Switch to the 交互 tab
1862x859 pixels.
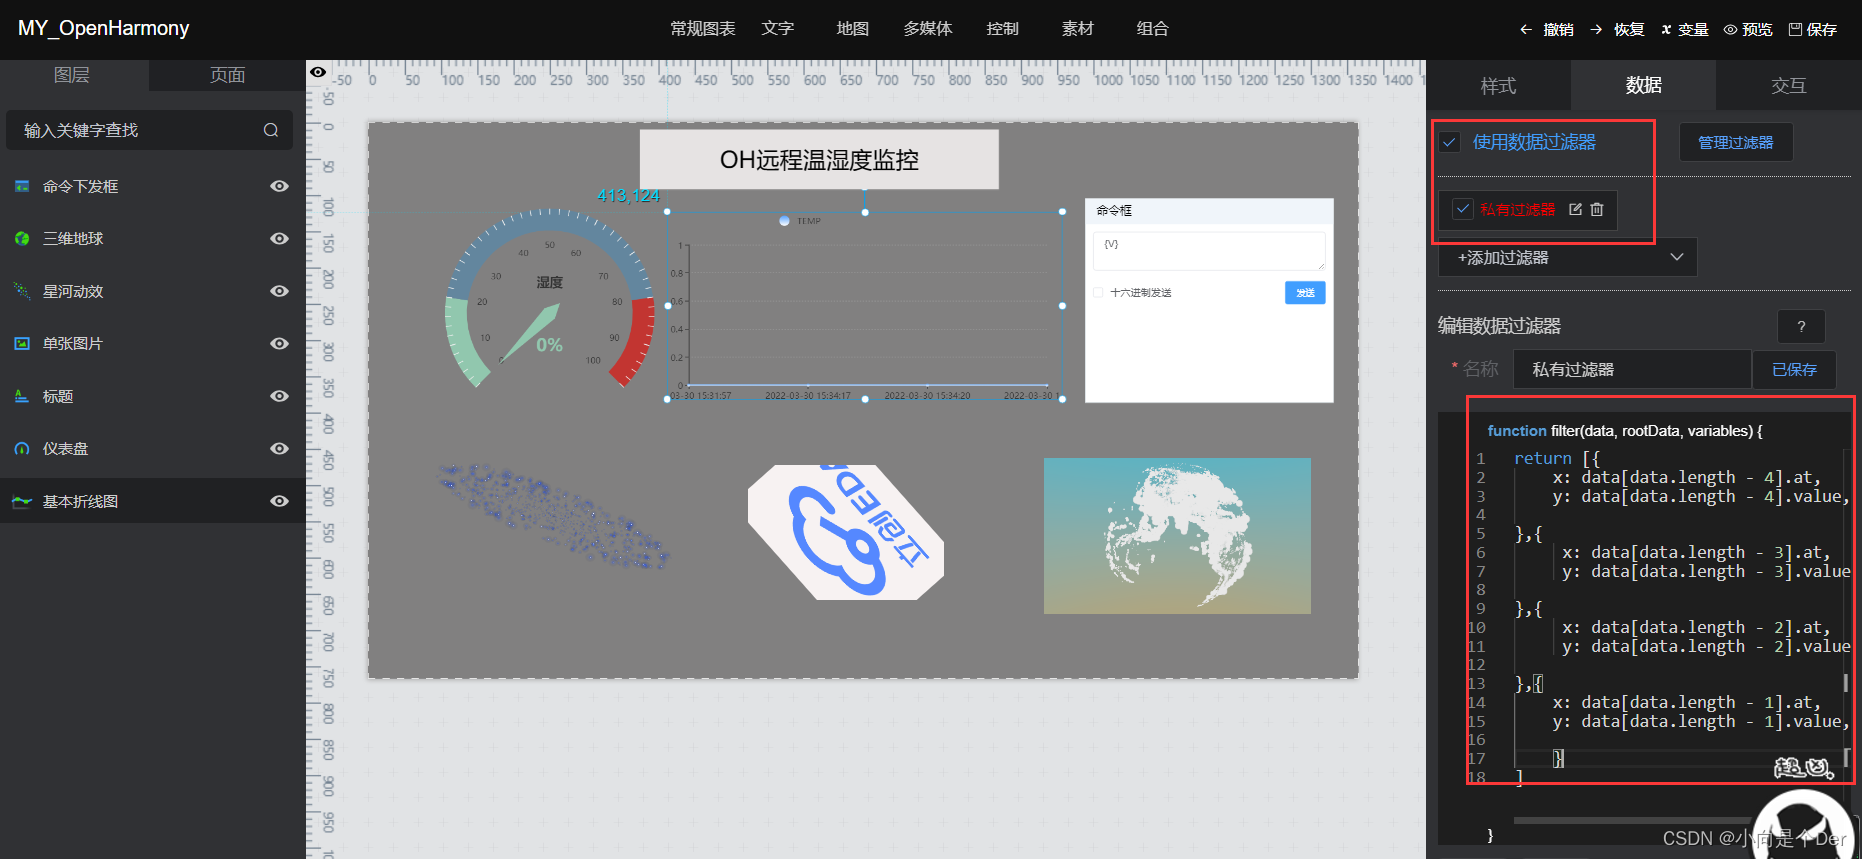(x=1788, y=86)
